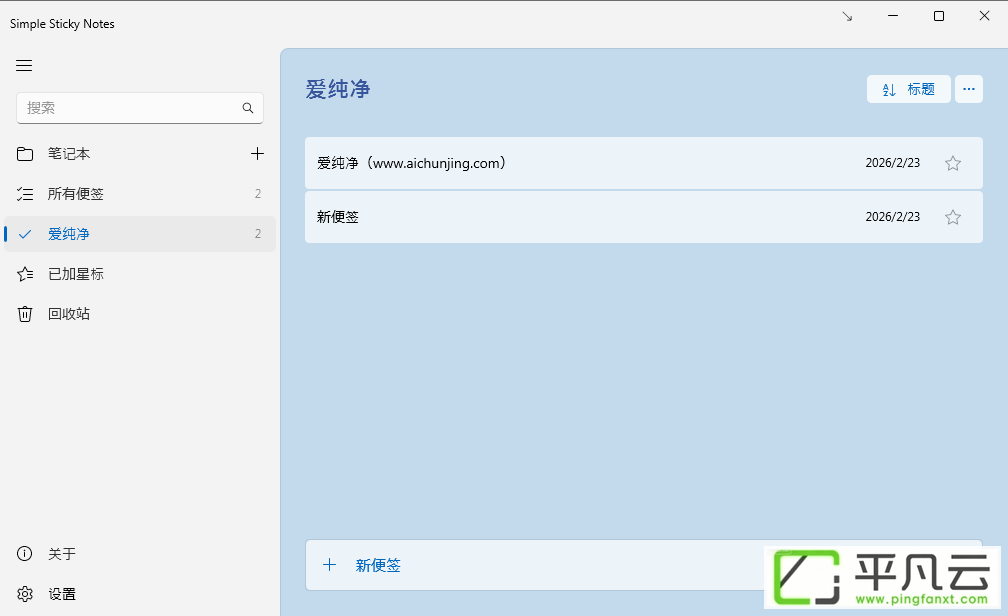Open the 关于 about page

[x=140, y=554]
